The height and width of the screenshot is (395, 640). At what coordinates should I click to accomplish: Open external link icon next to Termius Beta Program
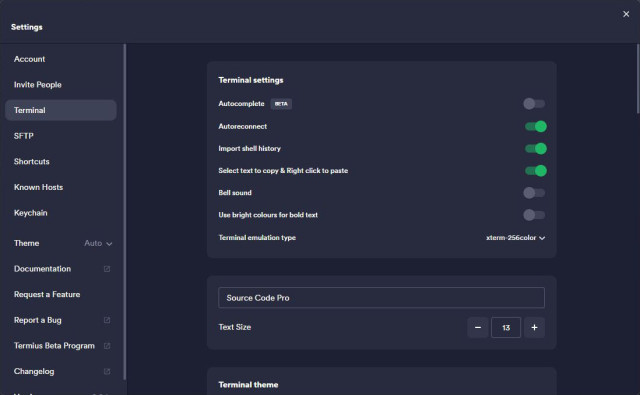(107, 346)
